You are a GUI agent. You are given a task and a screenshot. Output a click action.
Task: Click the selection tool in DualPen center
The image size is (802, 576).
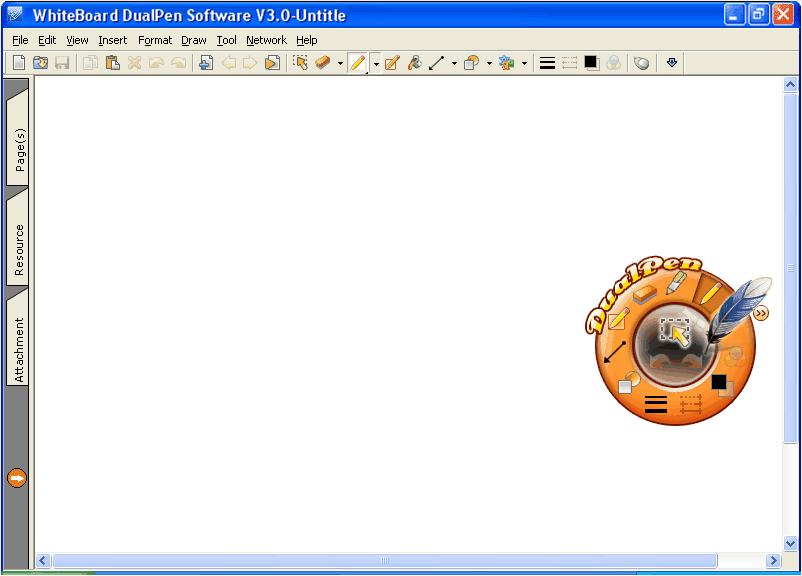click(675, 332)
